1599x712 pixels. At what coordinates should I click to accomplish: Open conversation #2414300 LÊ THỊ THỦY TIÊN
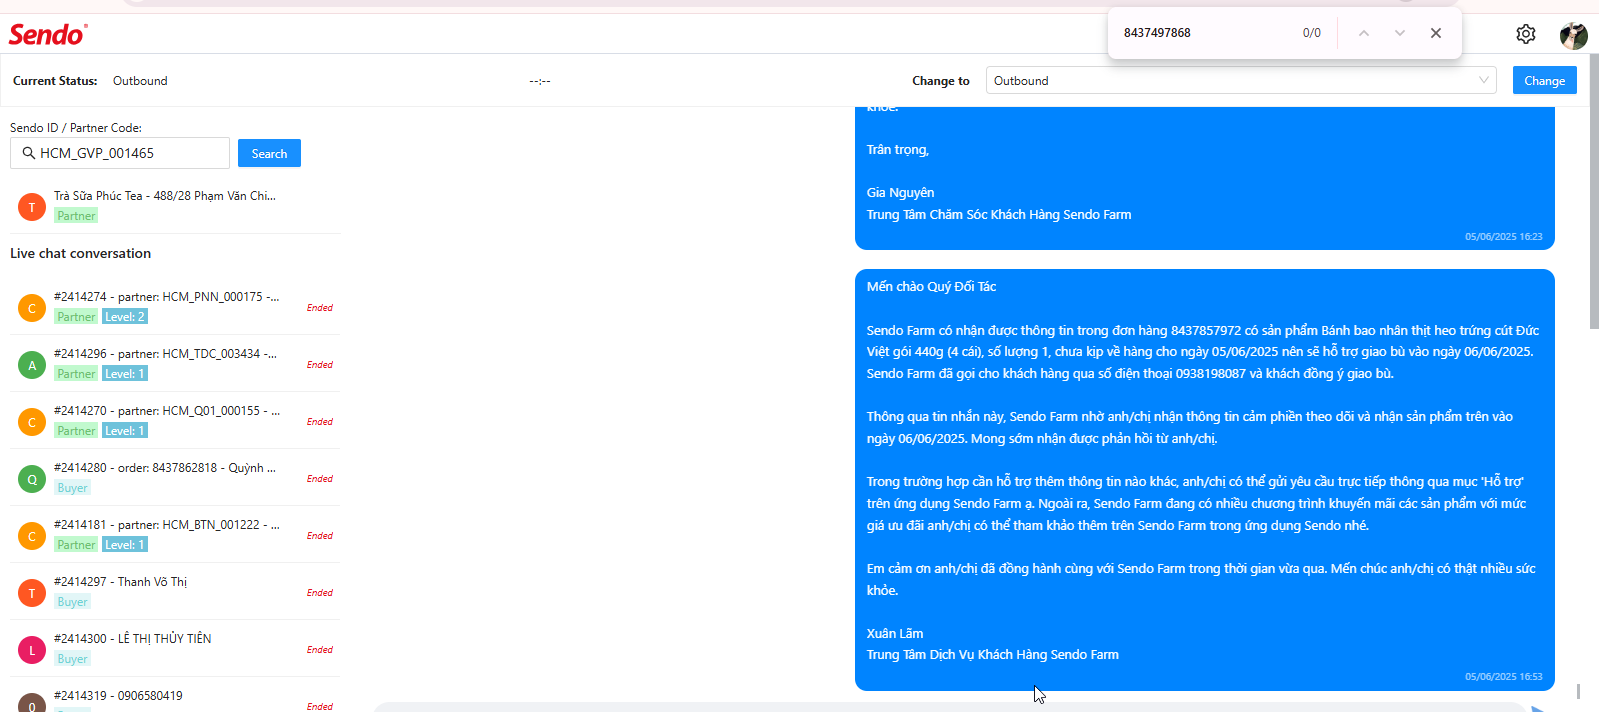point(175,648)
